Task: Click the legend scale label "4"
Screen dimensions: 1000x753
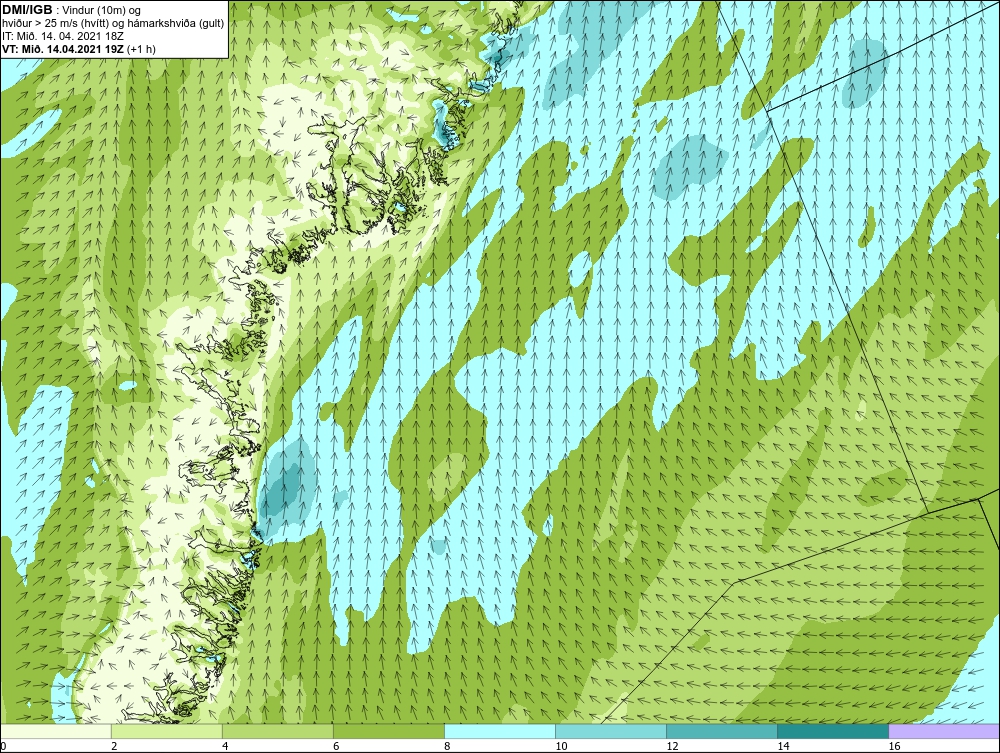Action: coord(224,747)
